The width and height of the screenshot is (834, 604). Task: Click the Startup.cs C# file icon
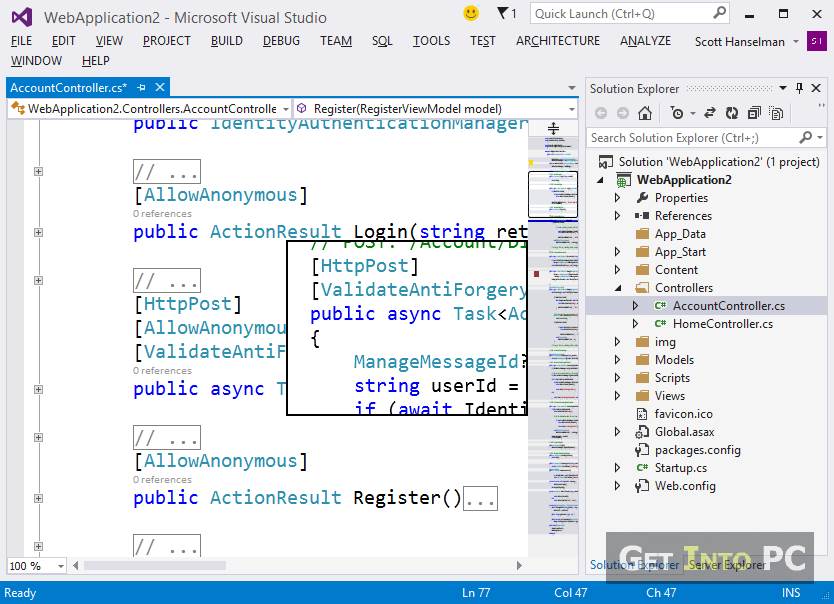click(642, 468)
